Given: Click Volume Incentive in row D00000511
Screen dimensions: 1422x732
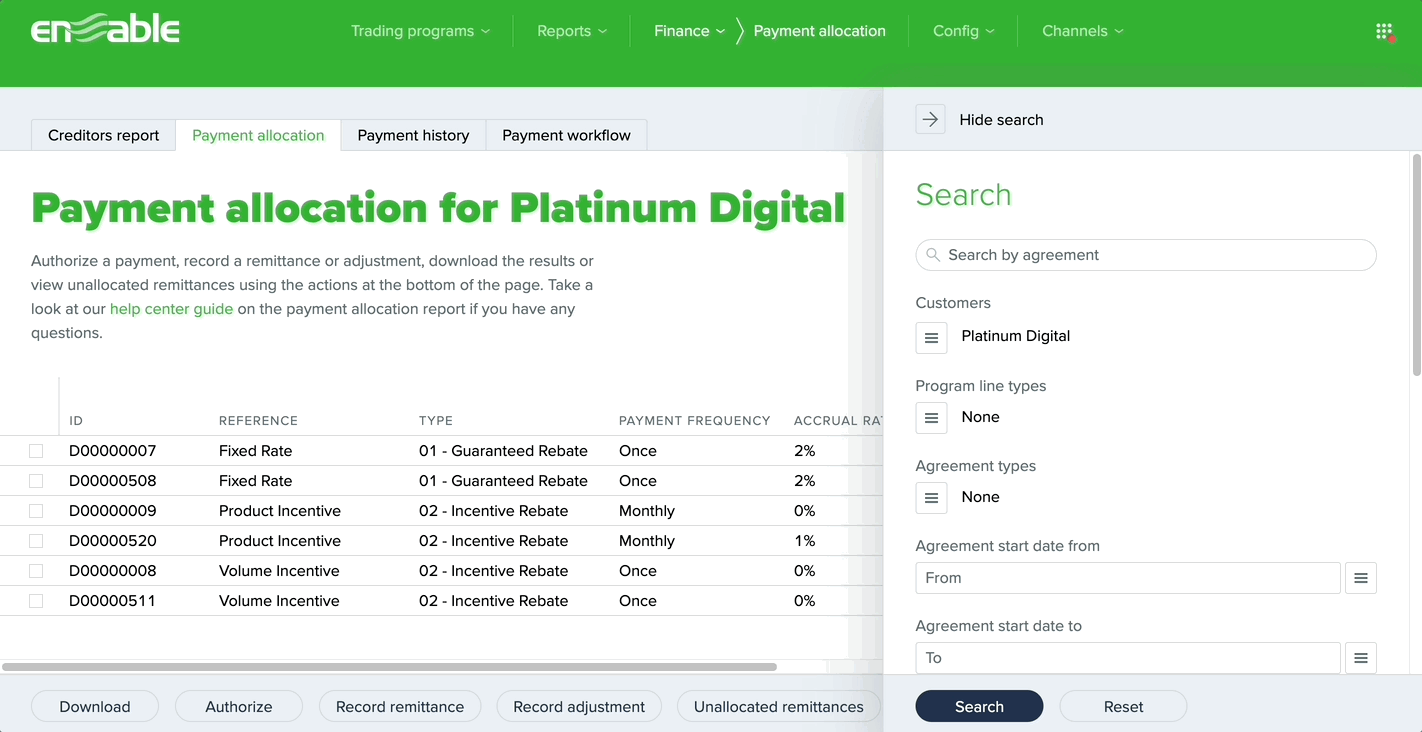Looking at the screenshot, I should pyautogui.click(x=279, y=601).
